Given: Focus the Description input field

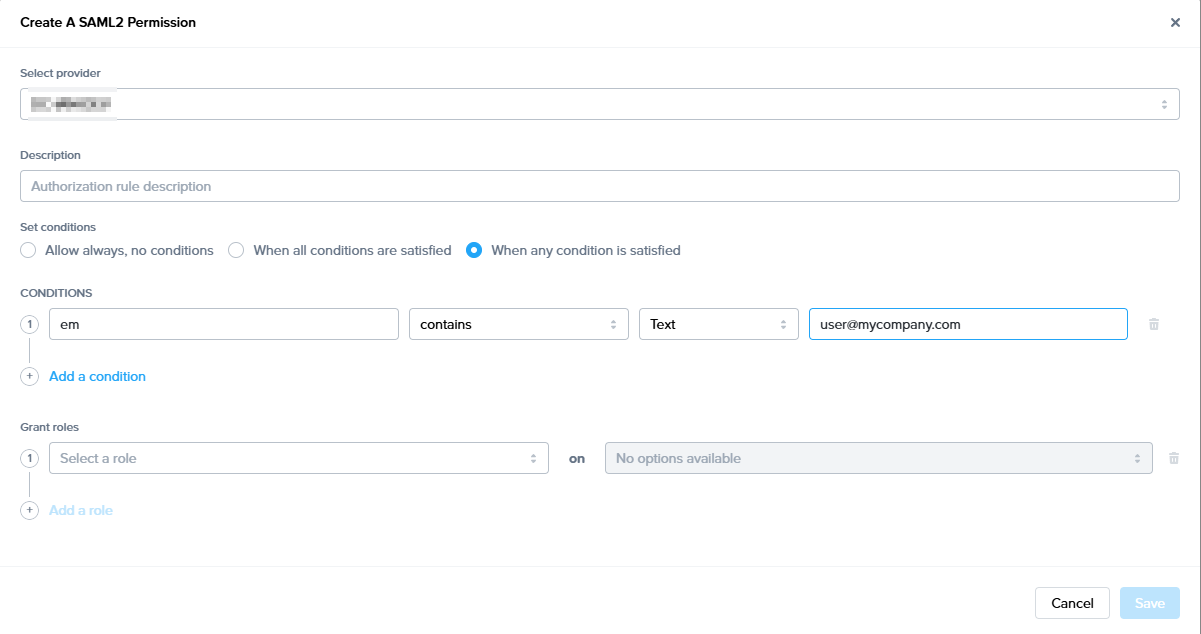Looking at the screenshot, I should click(599, 186).
